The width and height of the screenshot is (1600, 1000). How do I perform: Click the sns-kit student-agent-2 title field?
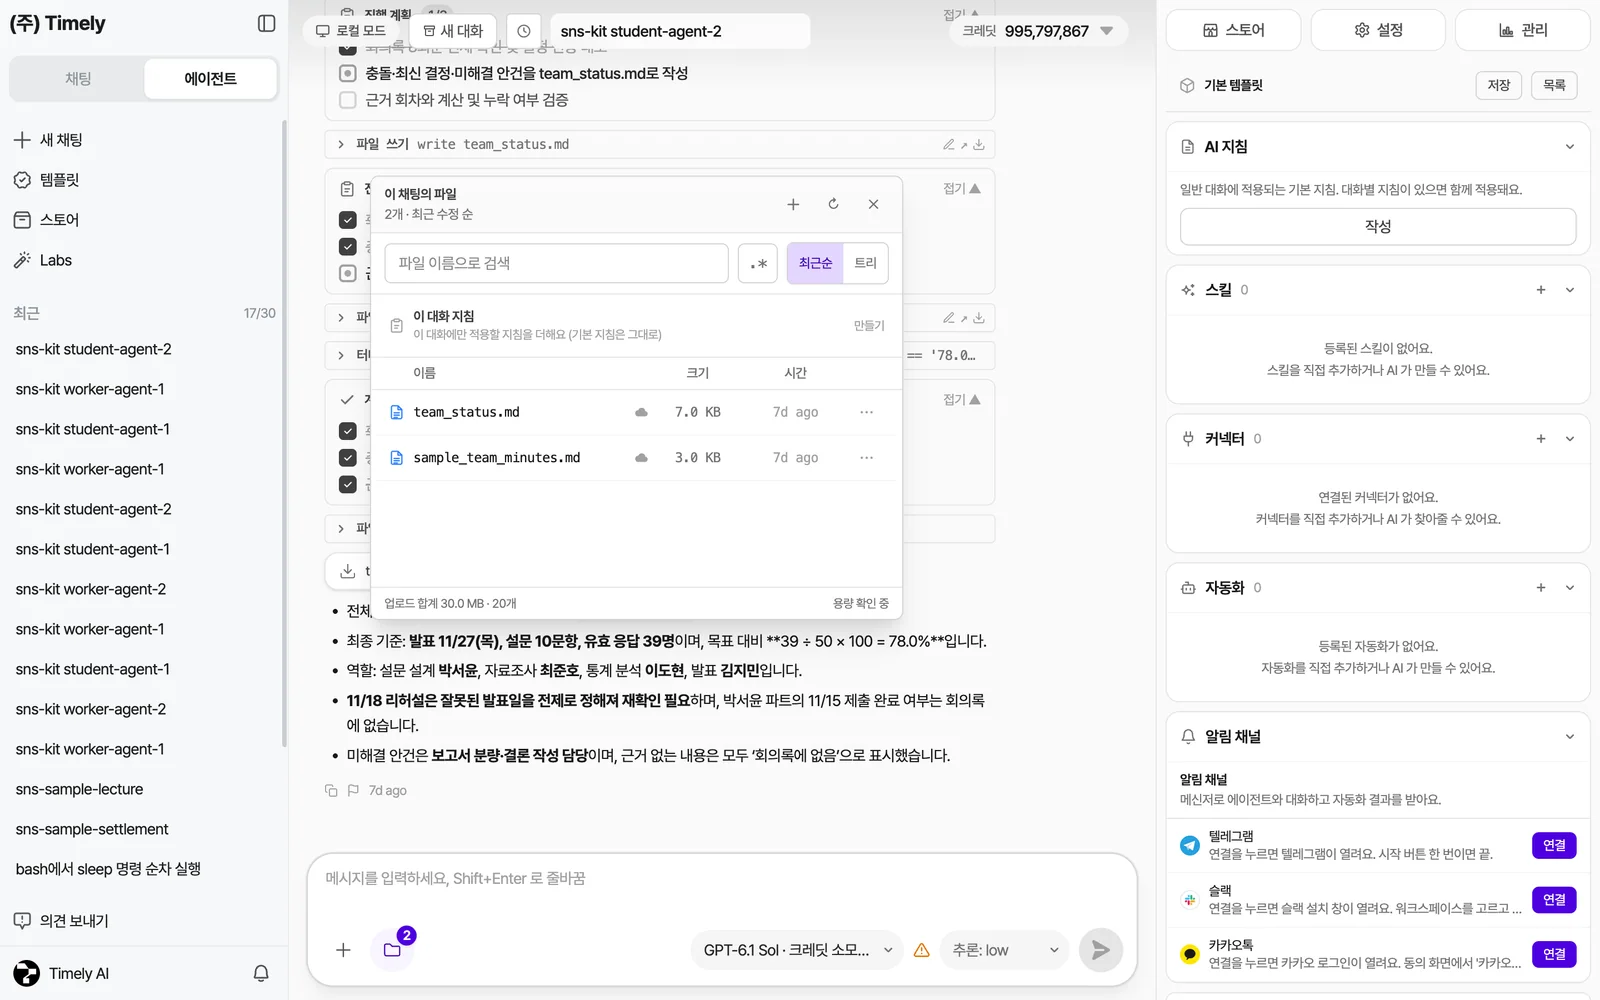pyautogui.click(x=680, y=31)
